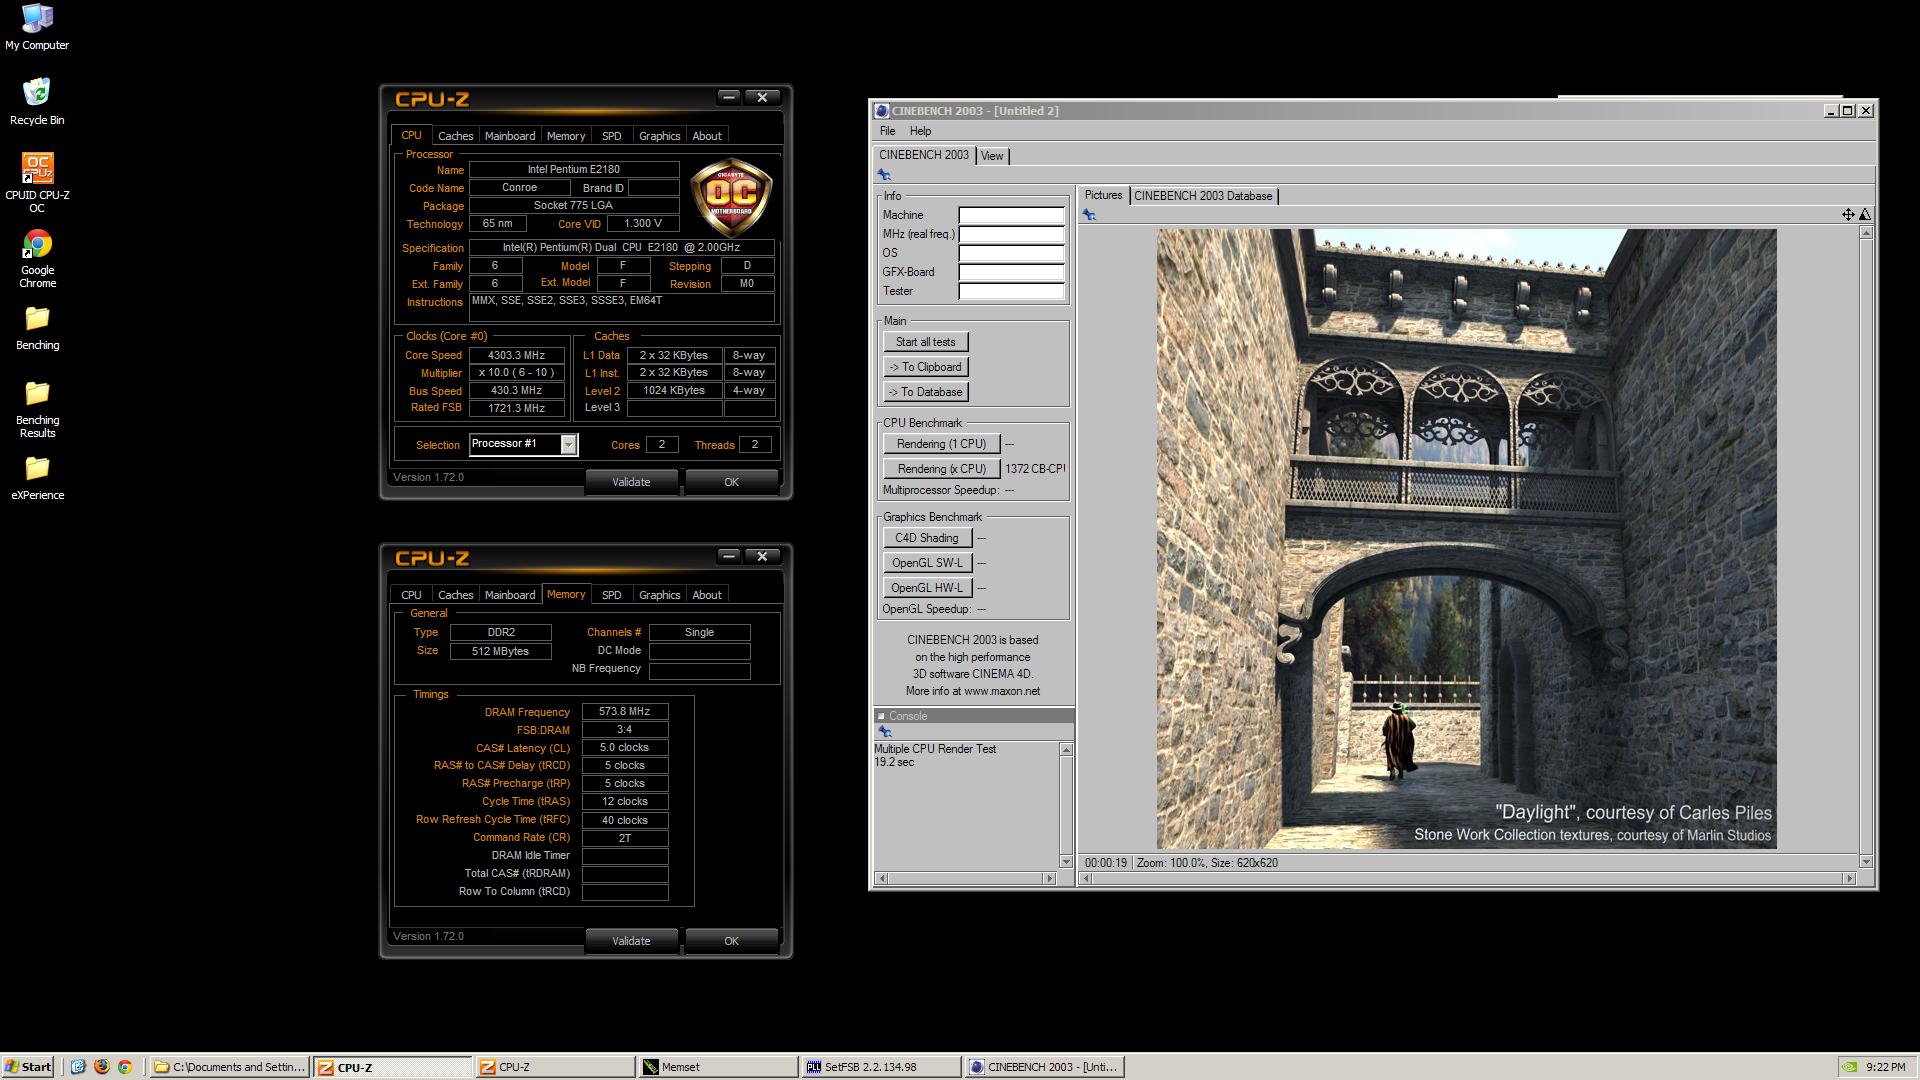
Task: Click the Start button in the taskbar
Action: 28,1067
